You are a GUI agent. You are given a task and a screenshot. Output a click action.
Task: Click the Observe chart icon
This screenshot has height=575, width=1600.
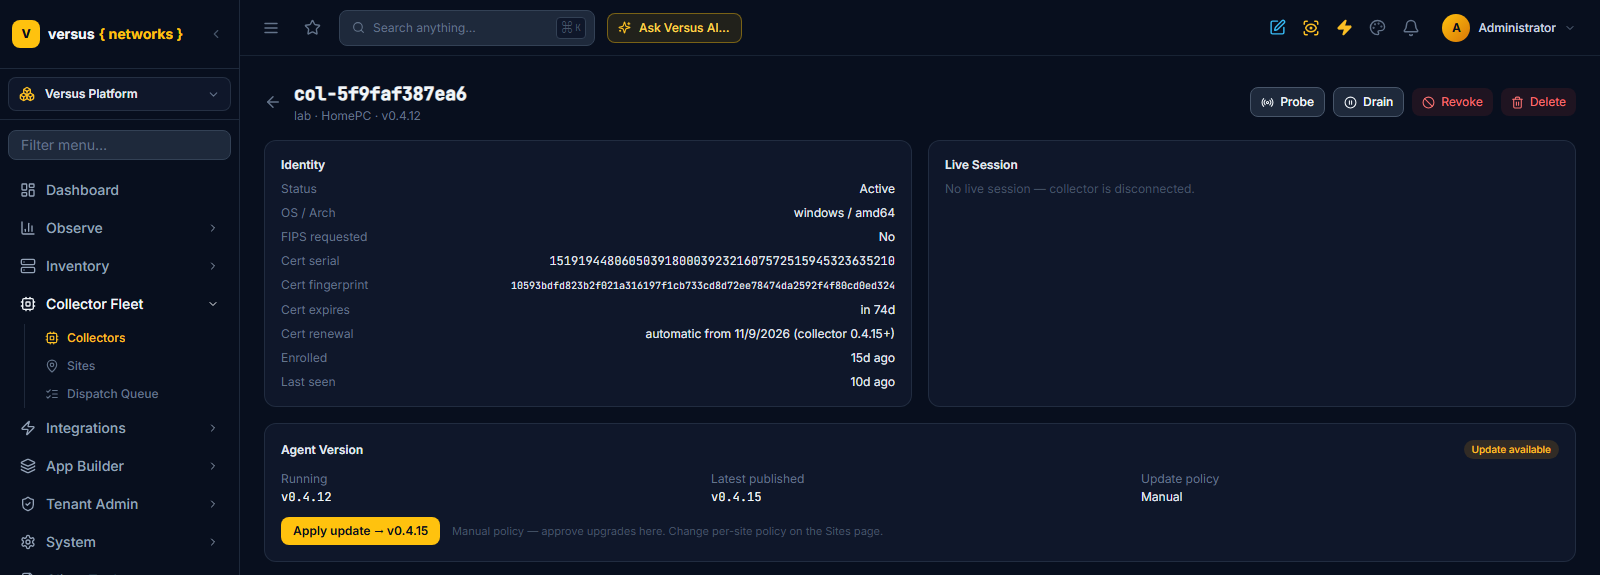coord(28,228)
